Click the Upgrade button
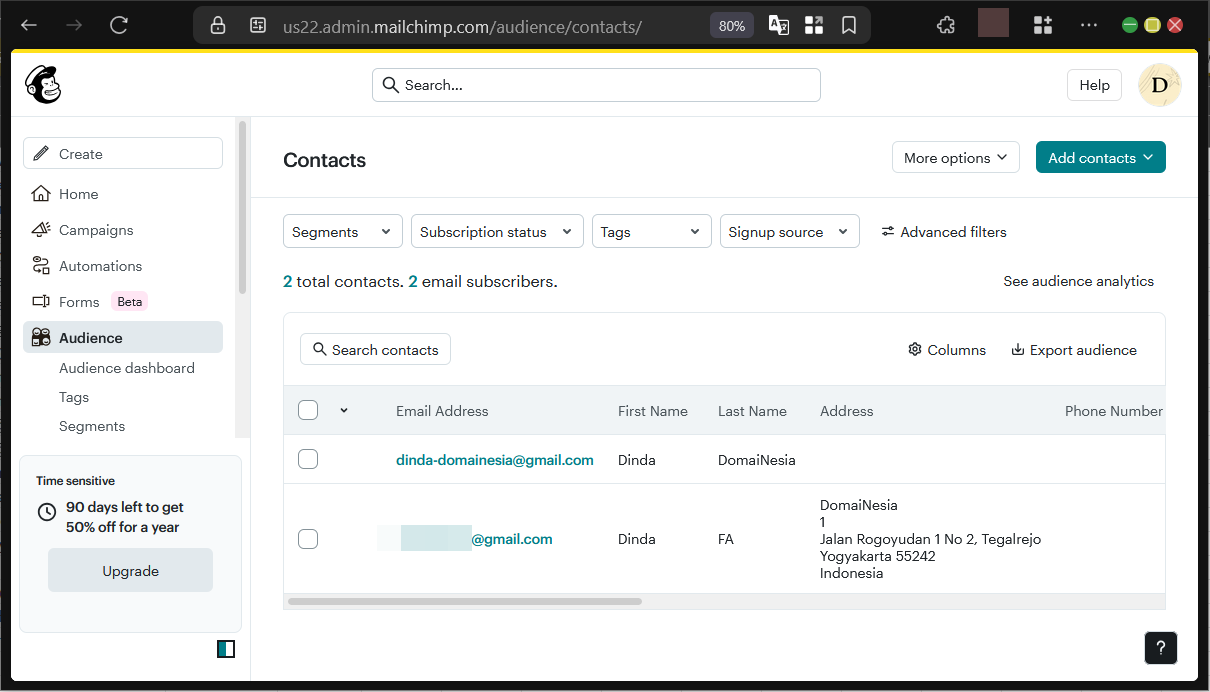The width and height of the screenshot is (1210, 692). pyautogui.click(x=130, y=570)
